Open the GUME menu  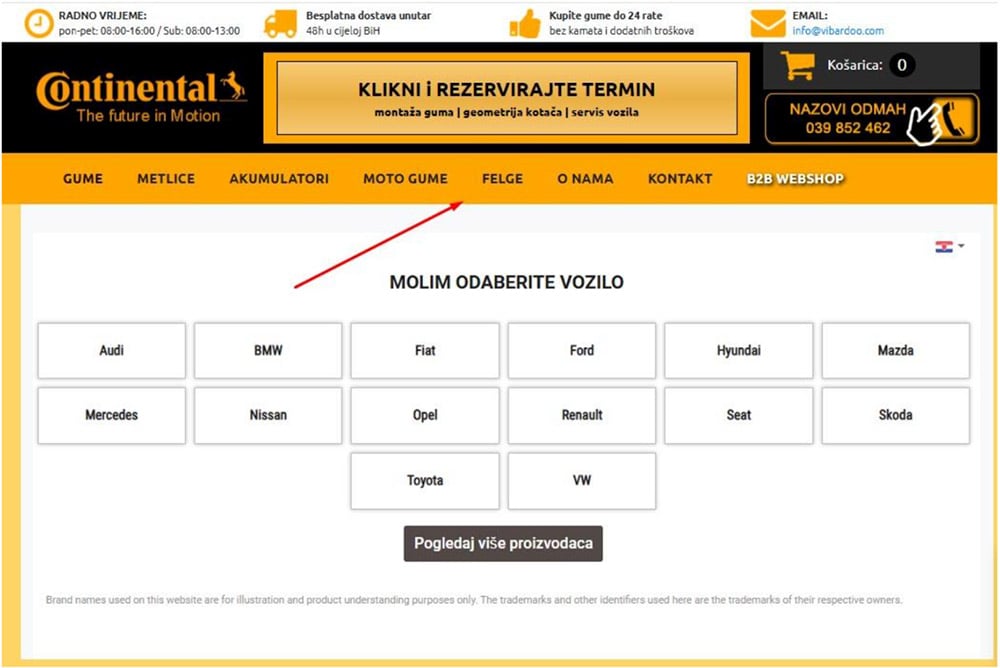click(x=83, y=179)
